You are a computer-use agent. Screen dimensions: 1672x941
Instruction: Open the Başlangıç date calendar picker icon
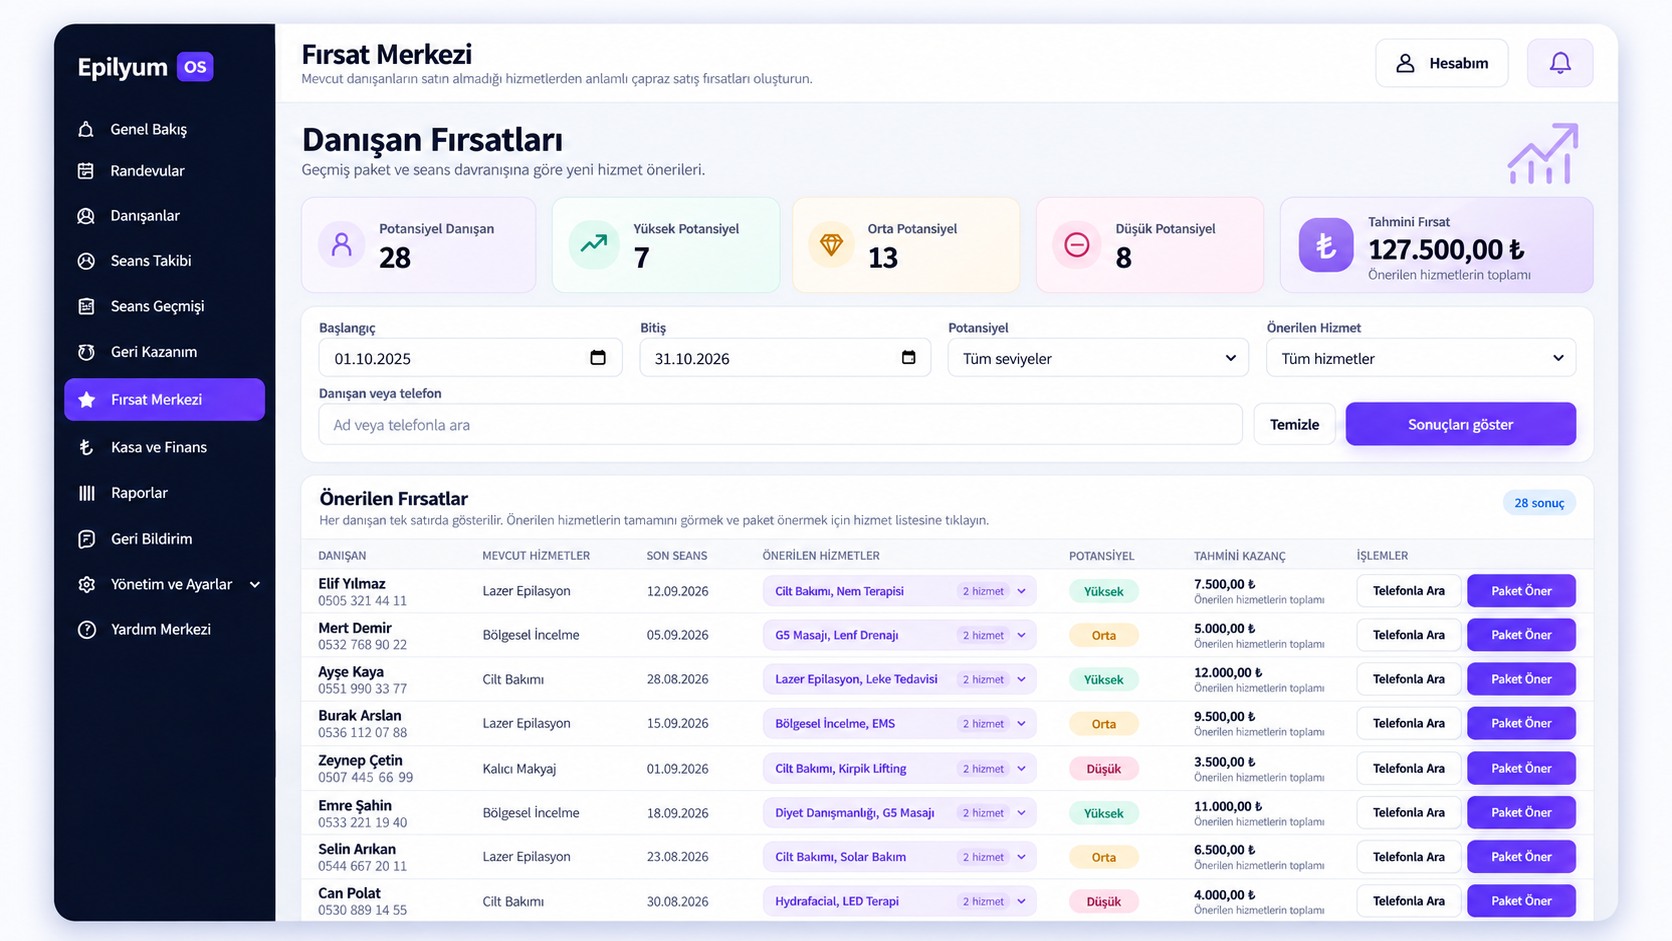point(598,358)
